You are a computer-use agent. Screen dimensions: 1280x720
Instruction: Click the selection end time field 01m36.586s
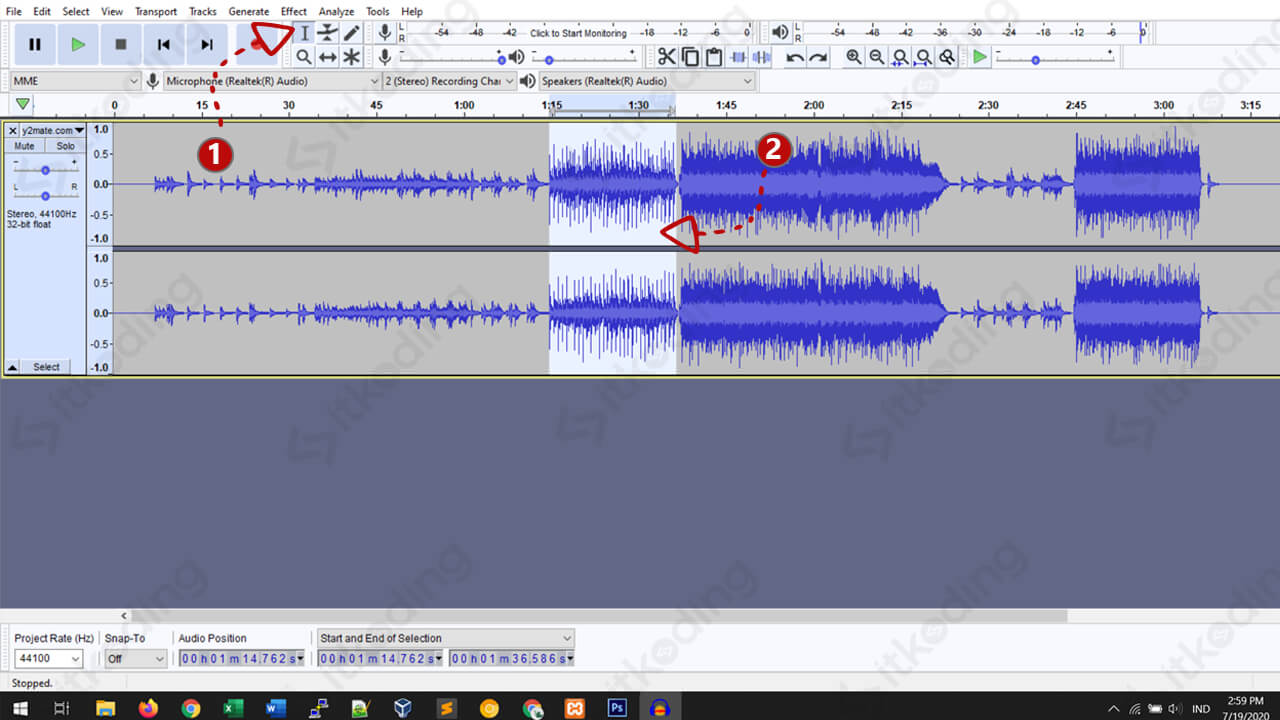pyautogui.click(x=512, y=659)
